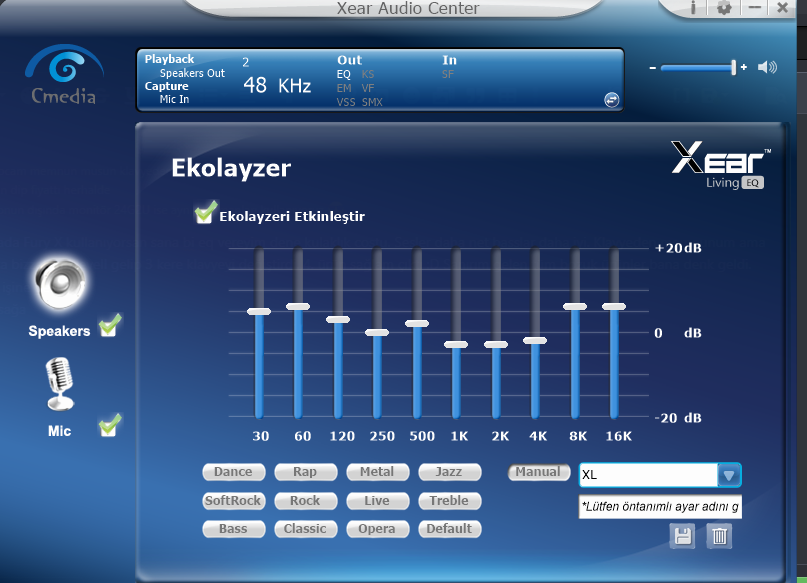The image size is (807, 583).
Task: Click the KS indicator under Out
Action: click(x=368, y=74)
